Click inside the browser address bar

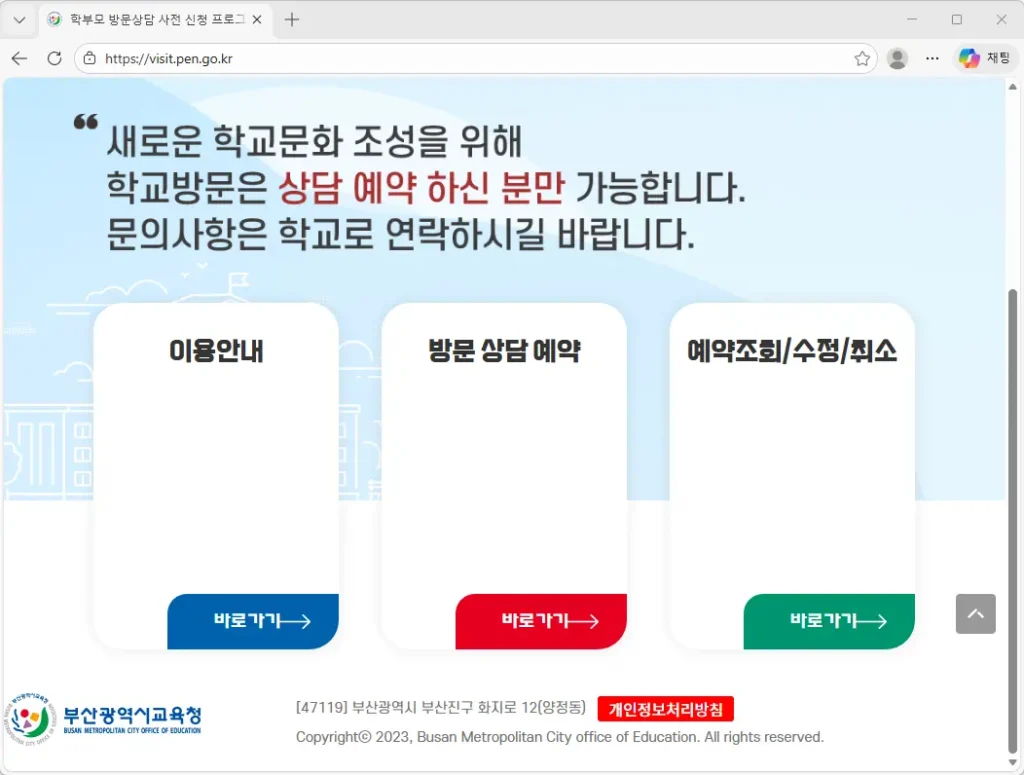pos(400,58)
